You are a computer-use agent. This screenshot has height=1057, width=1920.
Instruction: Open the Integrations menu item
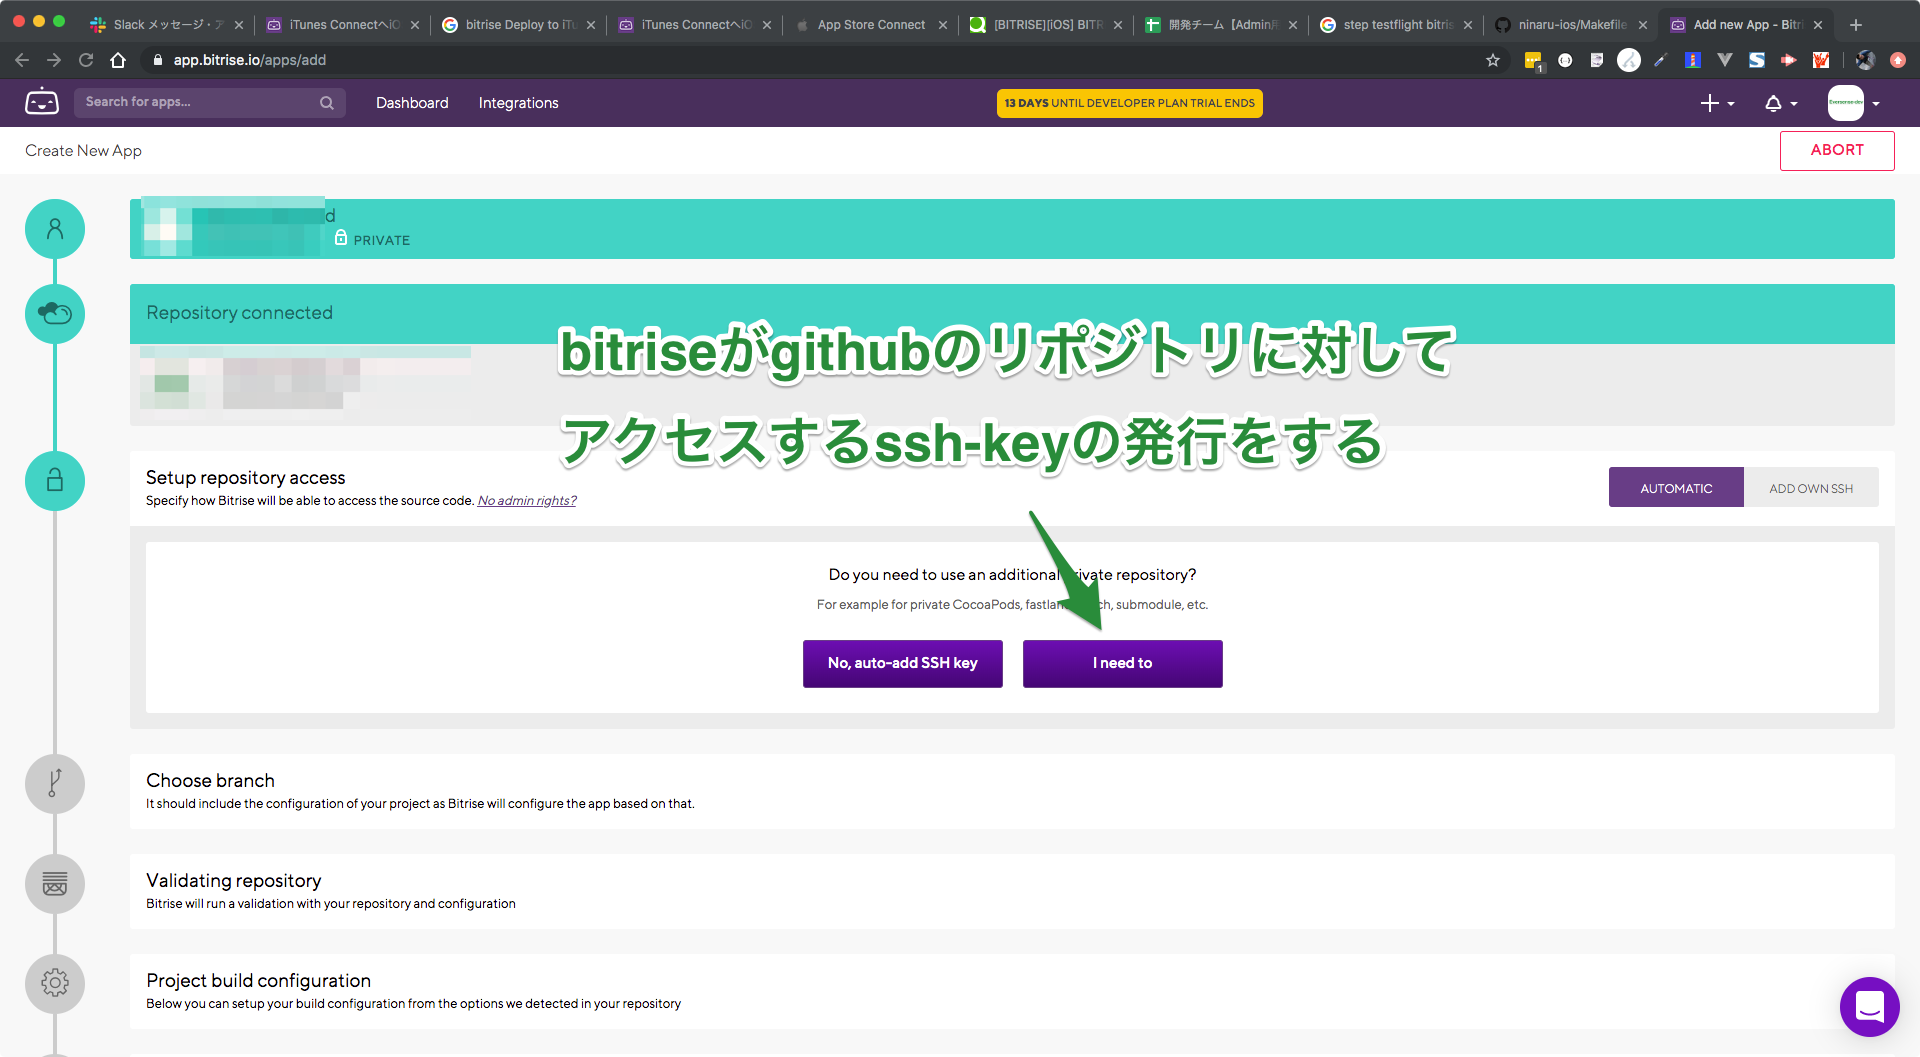[x=518, y=103]
